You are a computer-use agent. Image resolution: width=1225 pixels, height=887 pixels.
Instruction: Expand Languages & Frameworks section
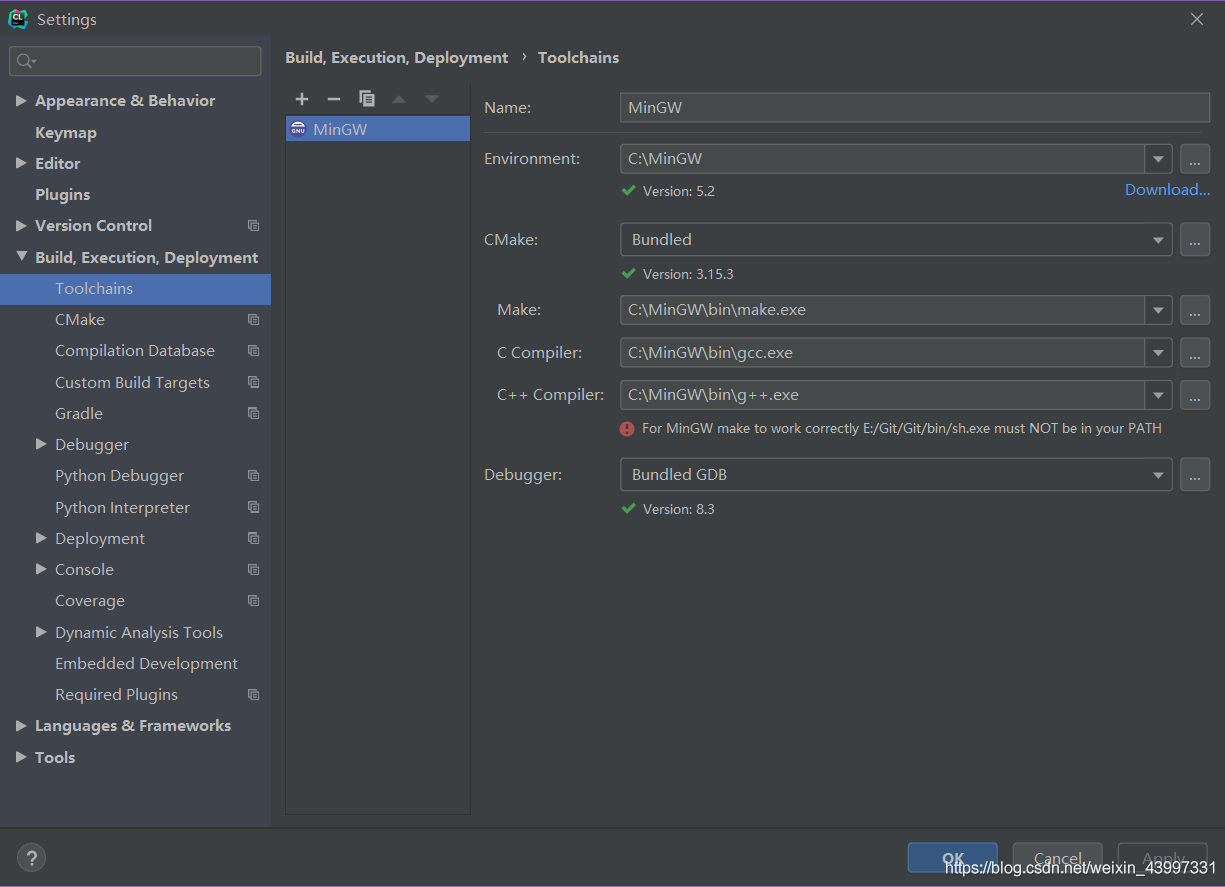(x=21, y=726)
